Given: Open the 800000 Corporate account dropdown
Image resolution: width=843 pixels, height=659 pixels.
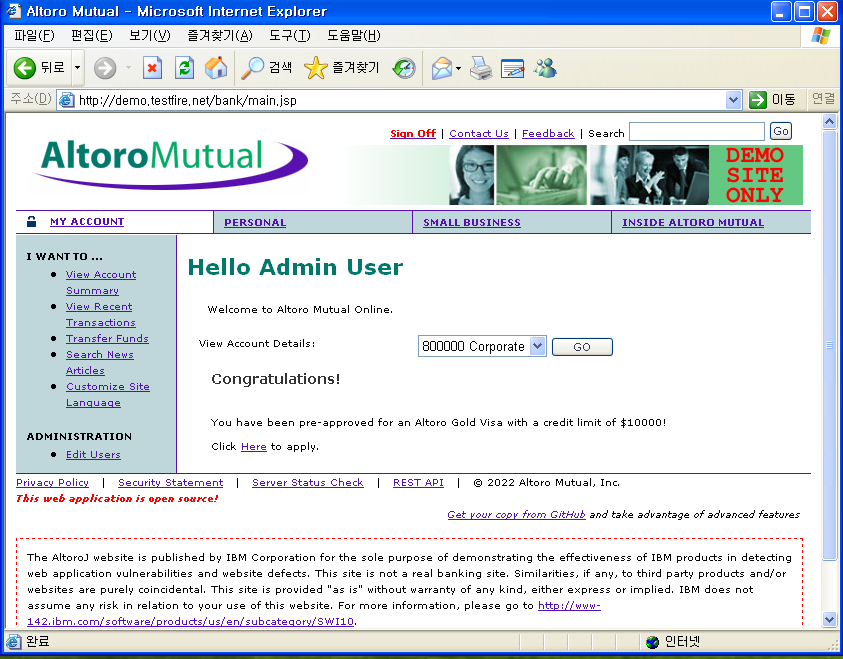Looking at the screenshot, I should 482,346.
